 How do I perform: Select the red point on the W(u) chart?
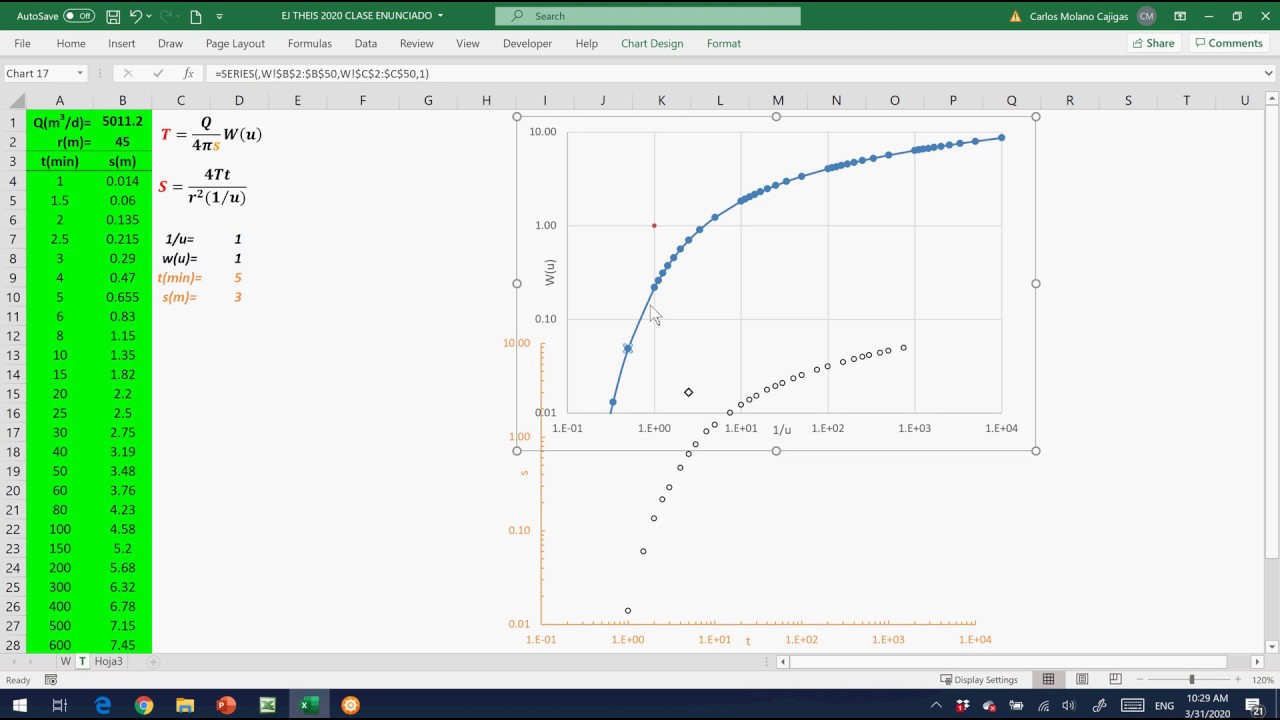pyautogui.click(x=654, y=226)
